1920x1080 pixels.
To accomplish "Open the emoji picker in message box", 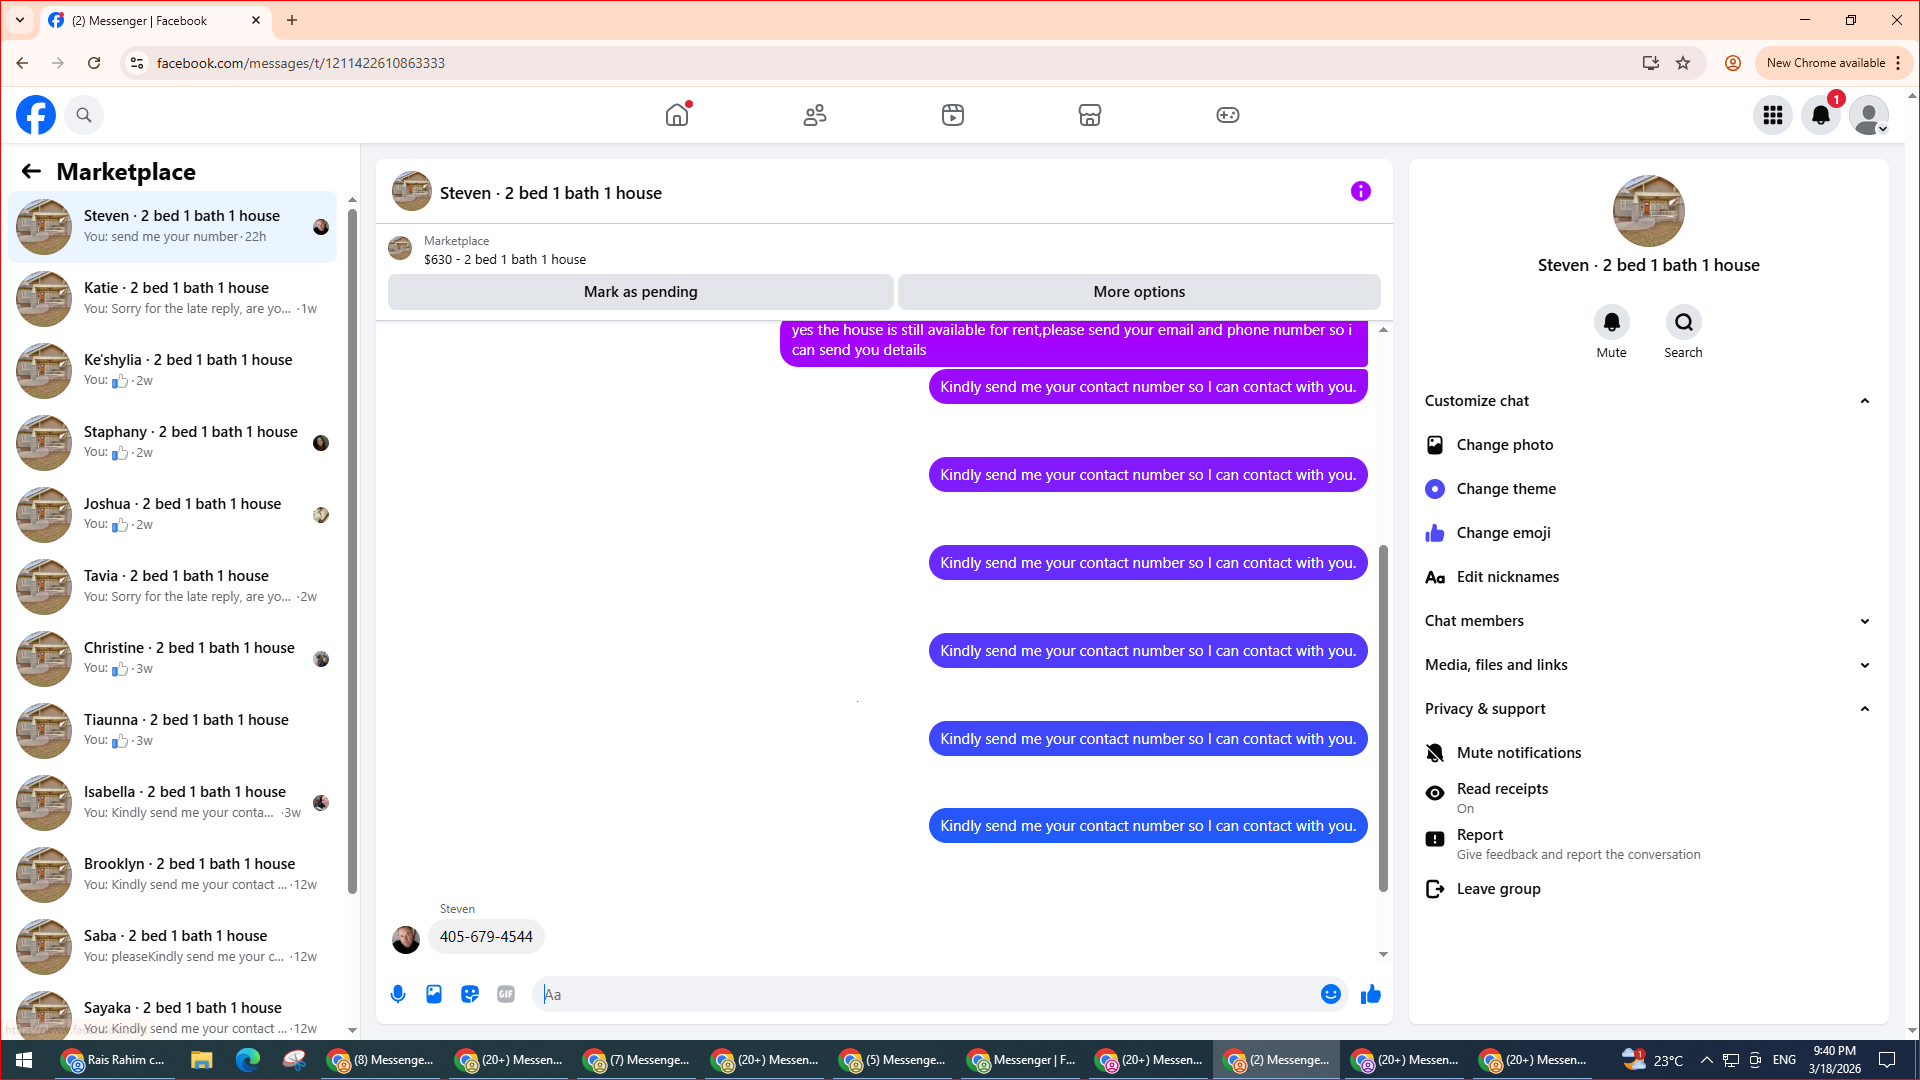I will click(x=1330, y=994).
